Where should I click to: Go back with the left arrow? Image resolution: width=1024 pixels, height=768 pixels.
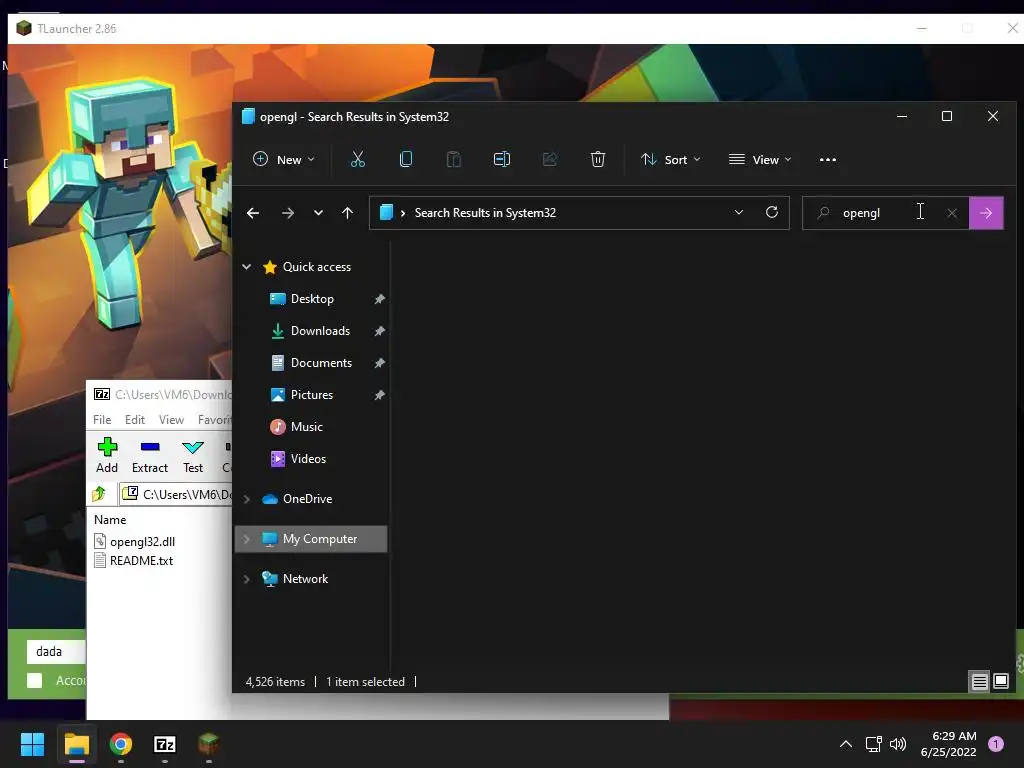click(x=253, y=213)
